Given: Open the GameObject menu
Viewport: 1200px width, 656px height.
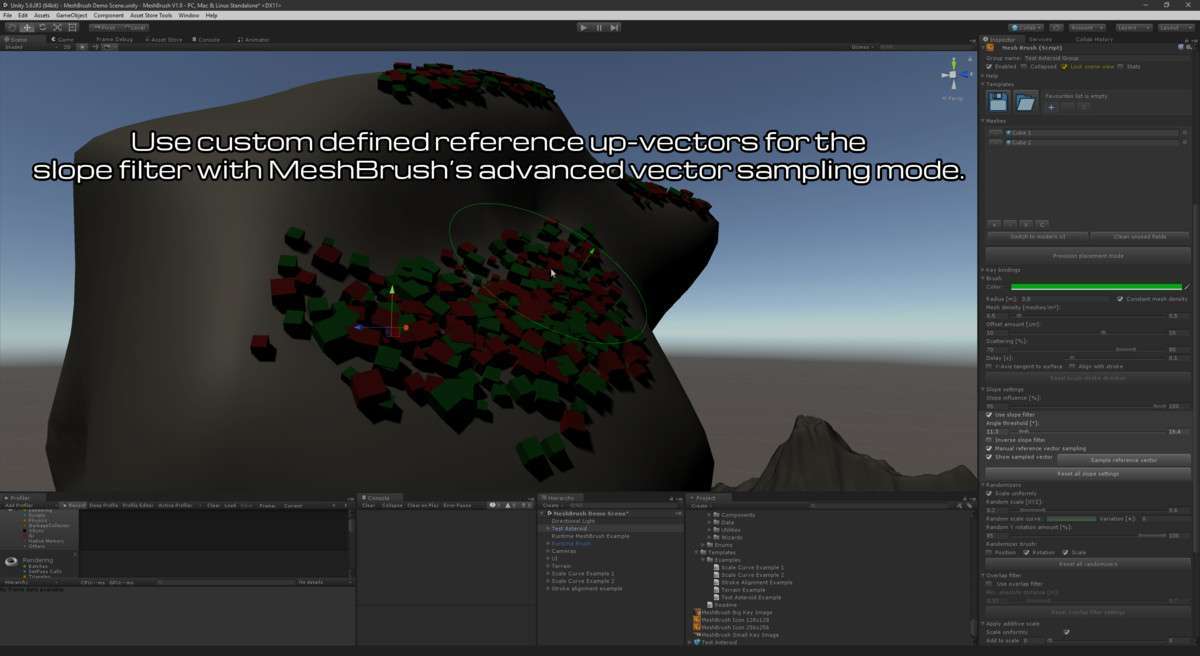Looking at the screenshot, I should pyautogui.click(x=72, y=15).
